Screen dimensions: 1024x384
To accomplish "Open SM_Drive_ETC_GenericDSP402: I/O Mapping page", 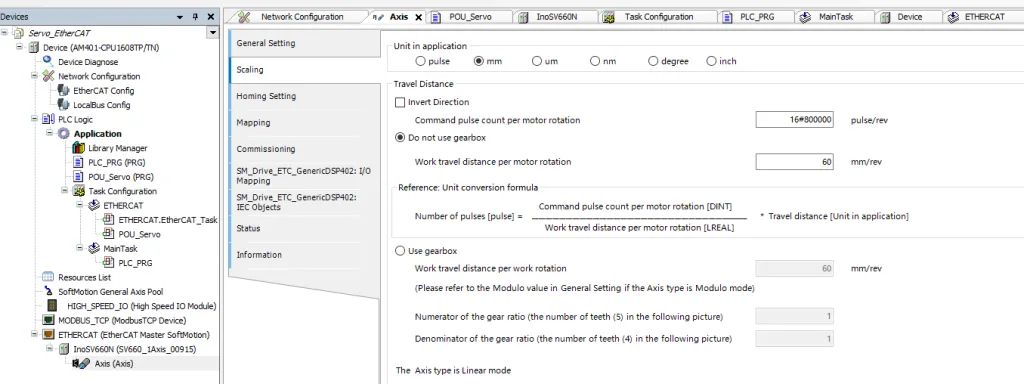I will 304,176.
